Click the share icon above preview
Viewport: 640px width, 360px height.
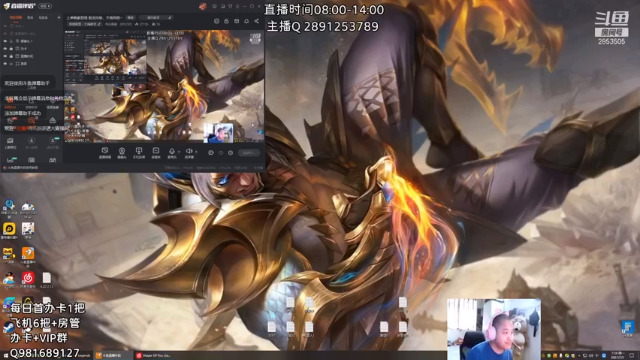tap(256, 21)
